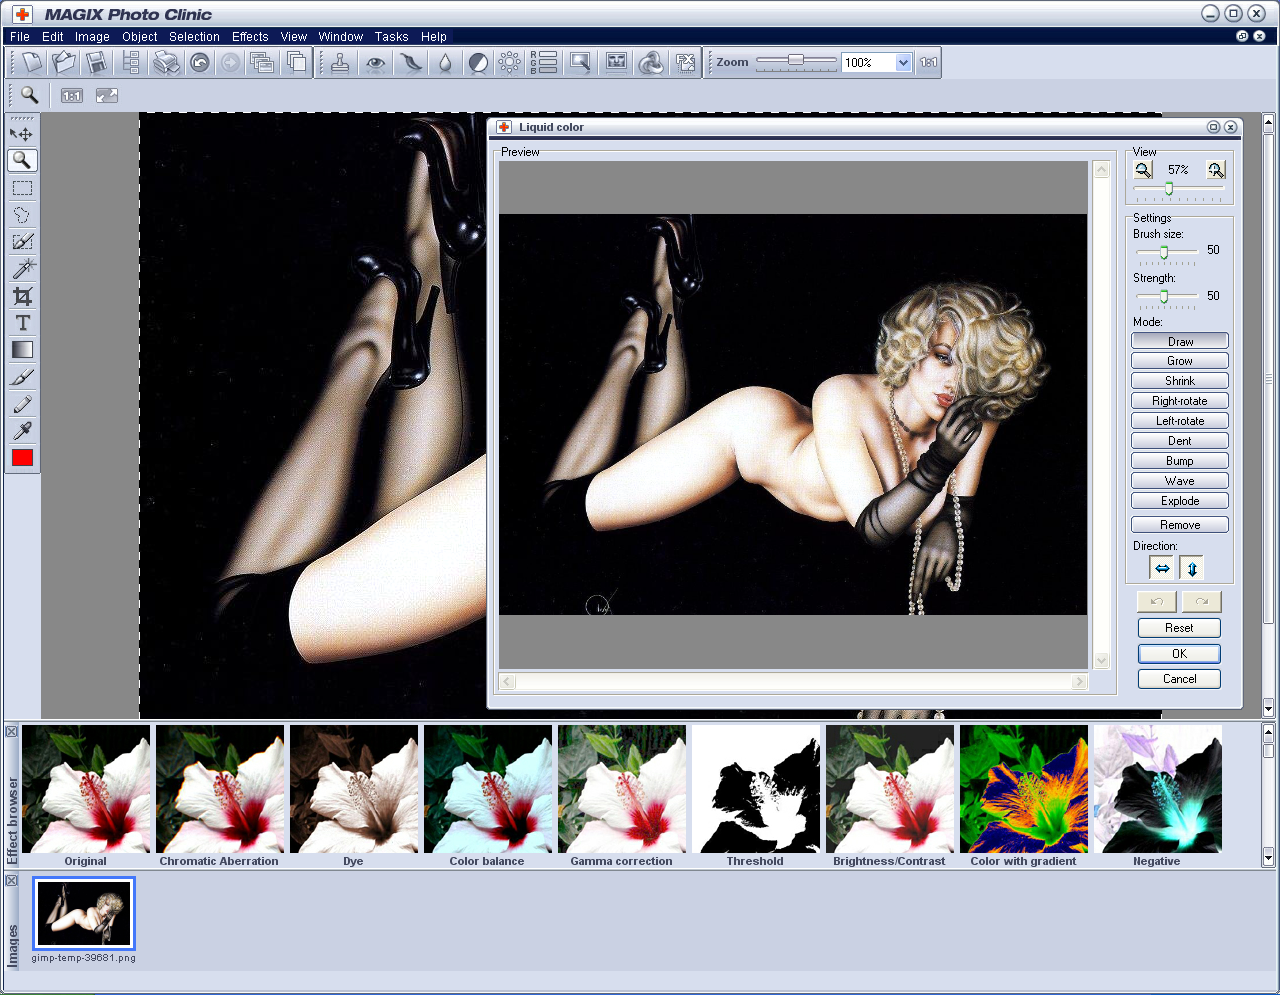Select the Draw mode
Viewport: 1280px width, 995px height.
[1180, 341]
